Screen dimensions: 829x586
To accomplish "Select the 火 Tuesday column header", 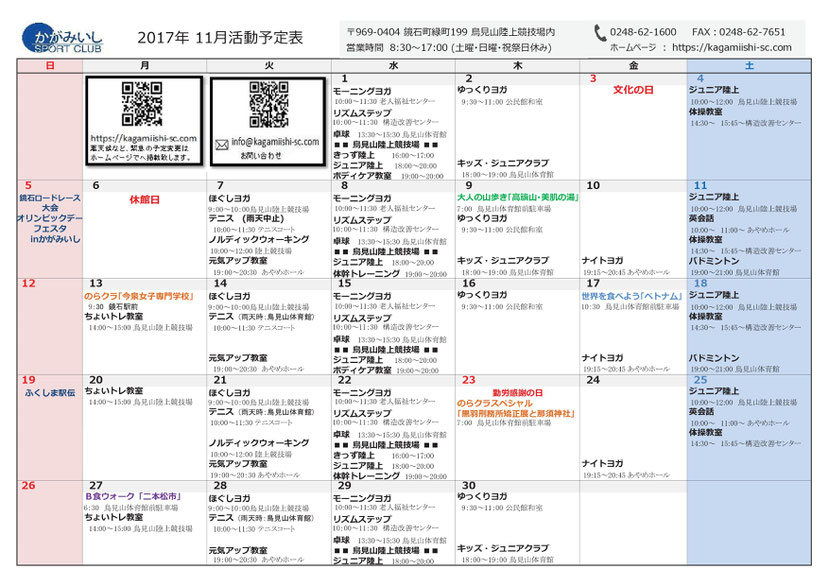I will point(269,66).
